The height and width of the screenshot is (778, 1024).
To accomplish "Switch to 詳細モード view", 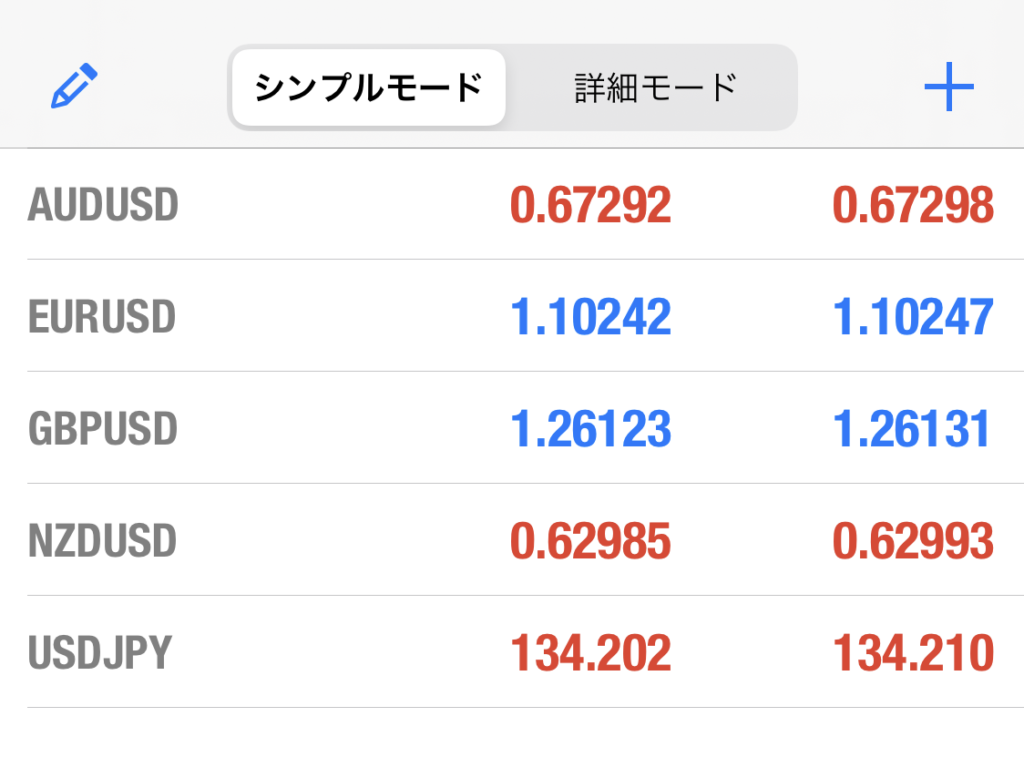I will click(656, 88).
